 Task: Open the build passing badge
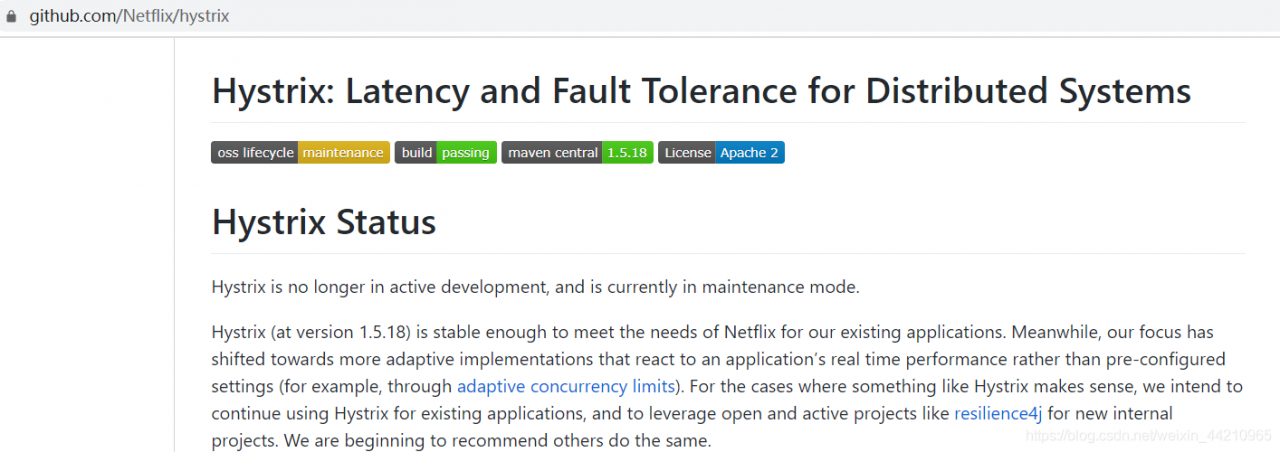[445, 152]
